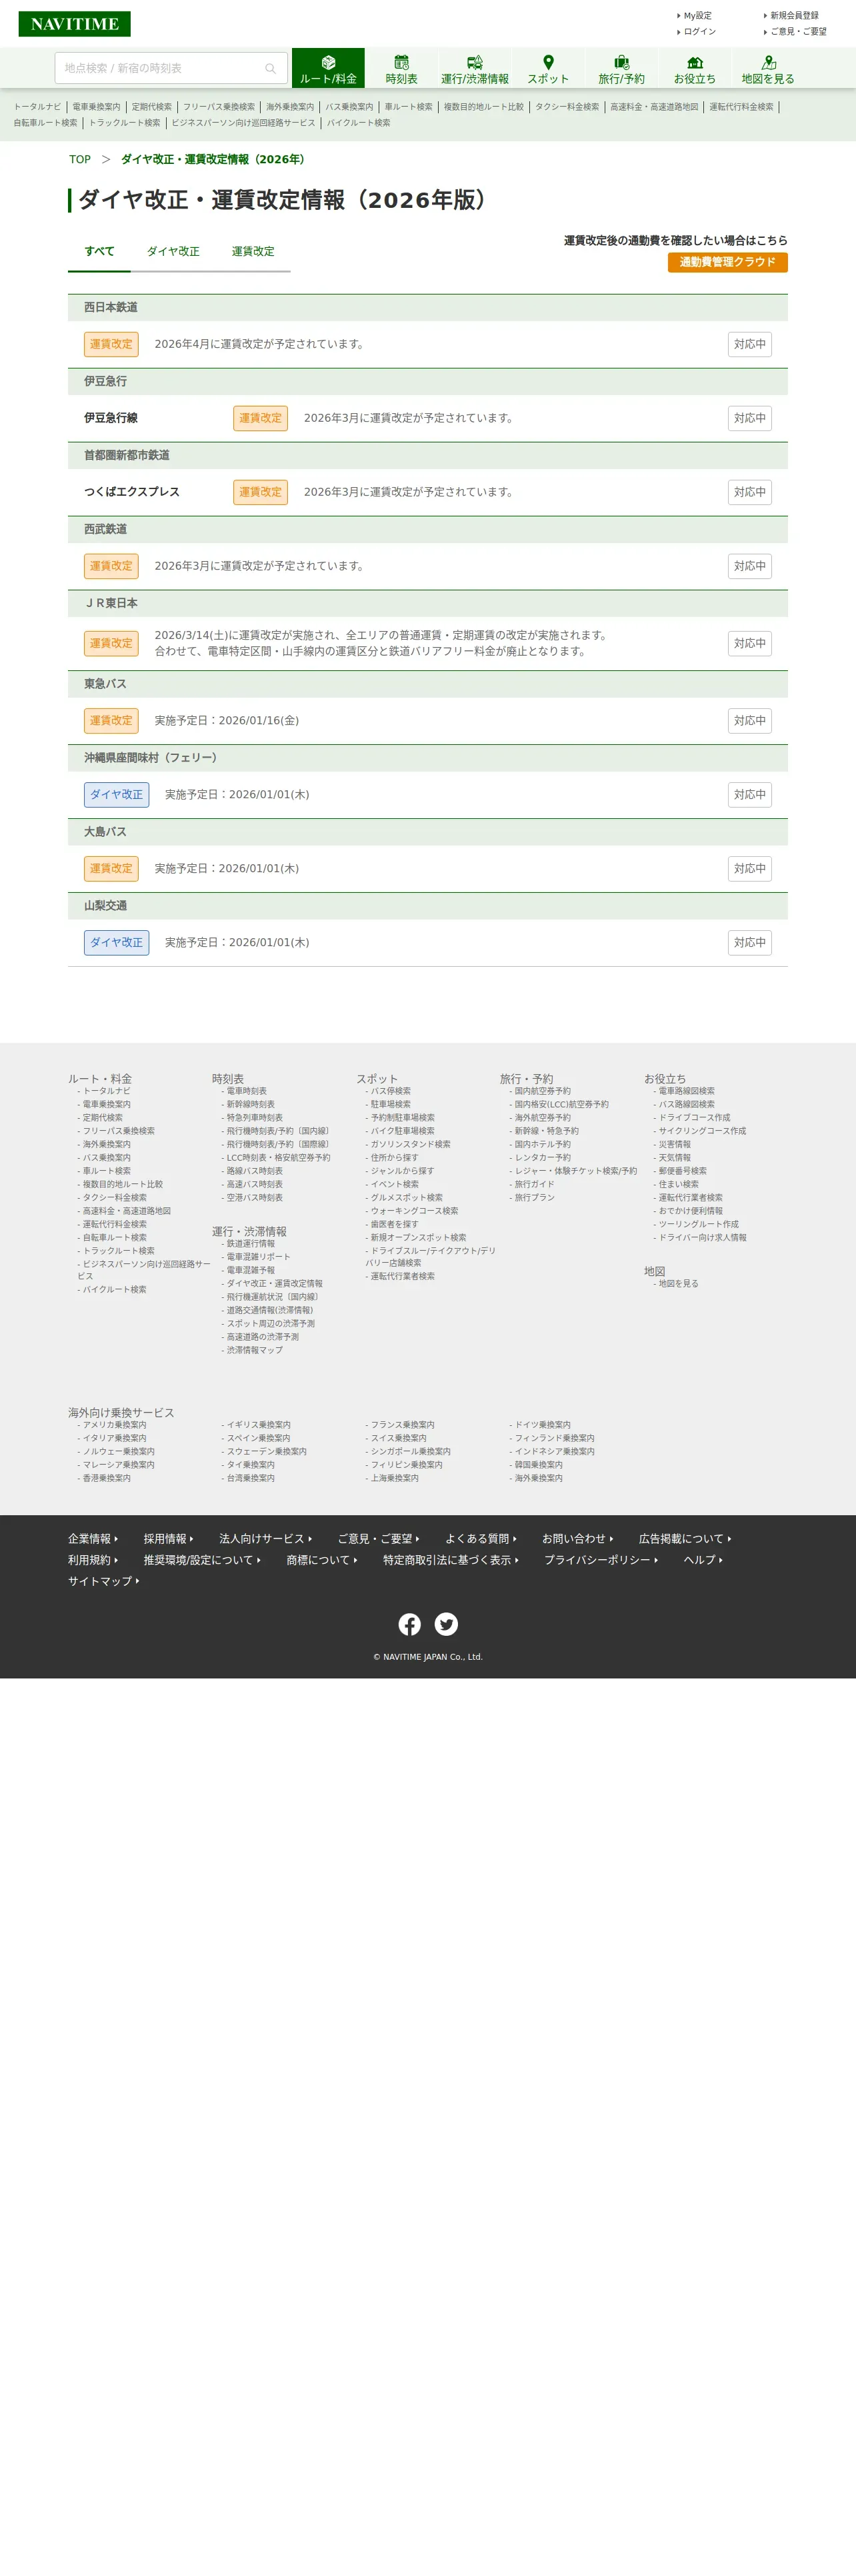Screen dimensions: 856x2576
Task: Click the NAVITIME logo
Action: (74, 24)
